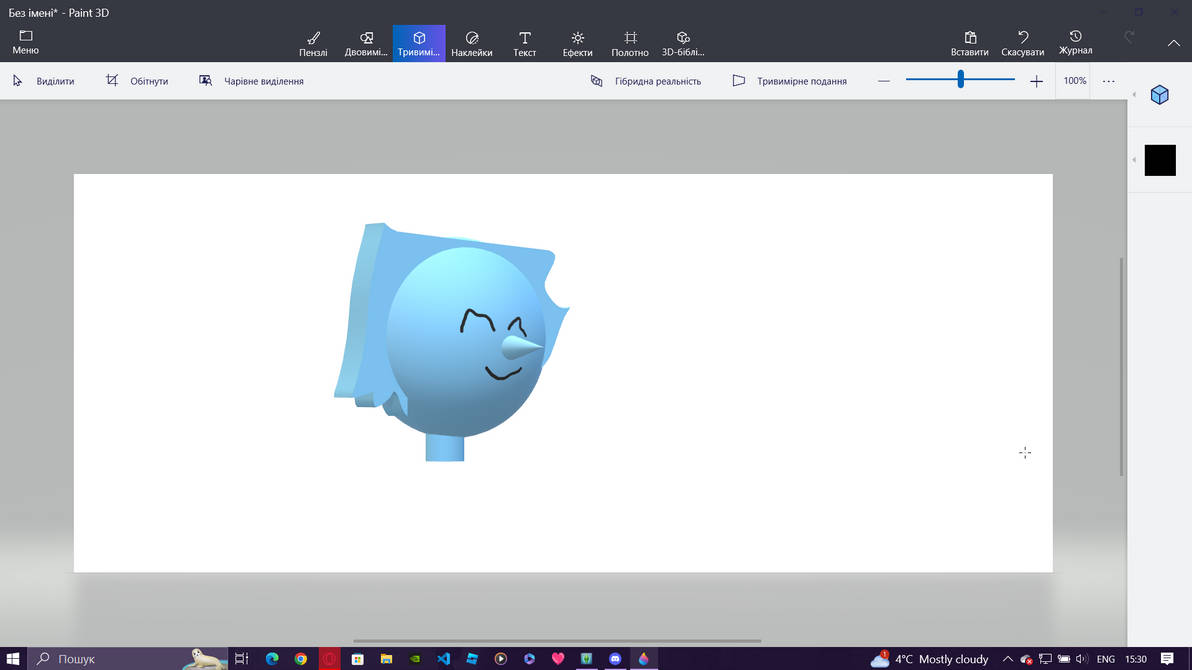Open Visual Studio Code from the taskbar

coord(444,659)
